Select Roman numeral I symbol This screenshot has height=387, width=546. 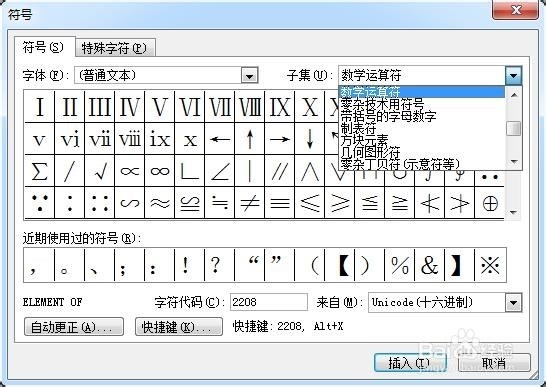[x=39, y=107]
